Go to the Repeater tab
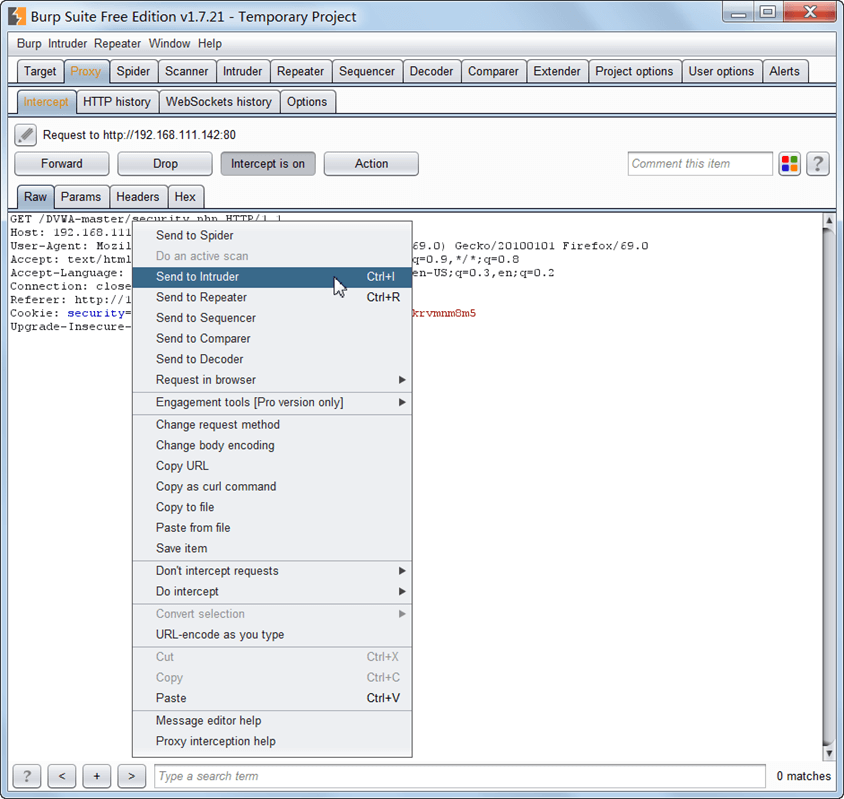This screenshot has height=799, width=844. [x=300, y=71]
